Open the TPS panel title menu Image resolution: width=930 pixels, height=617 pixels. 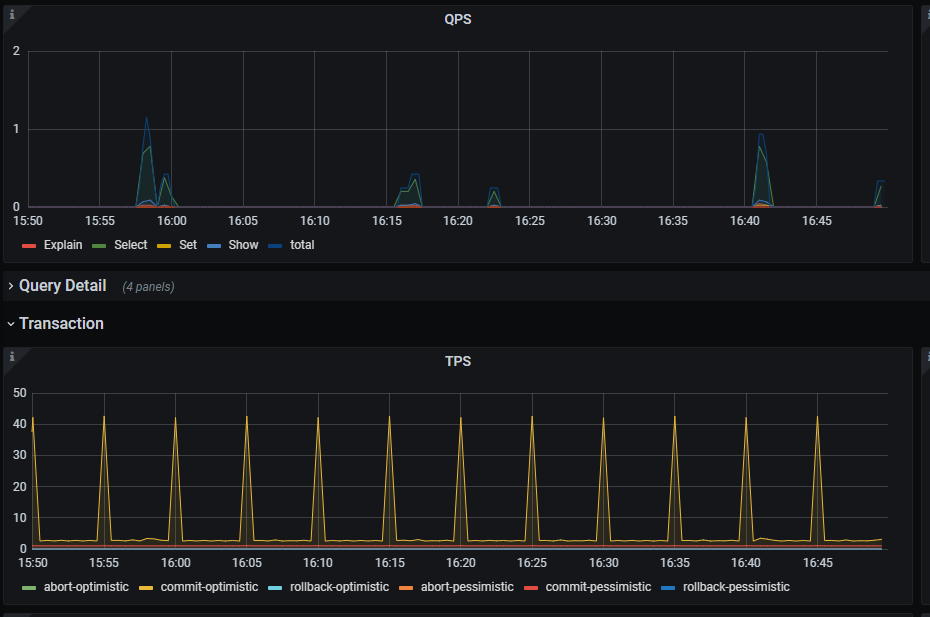point(458,361)
